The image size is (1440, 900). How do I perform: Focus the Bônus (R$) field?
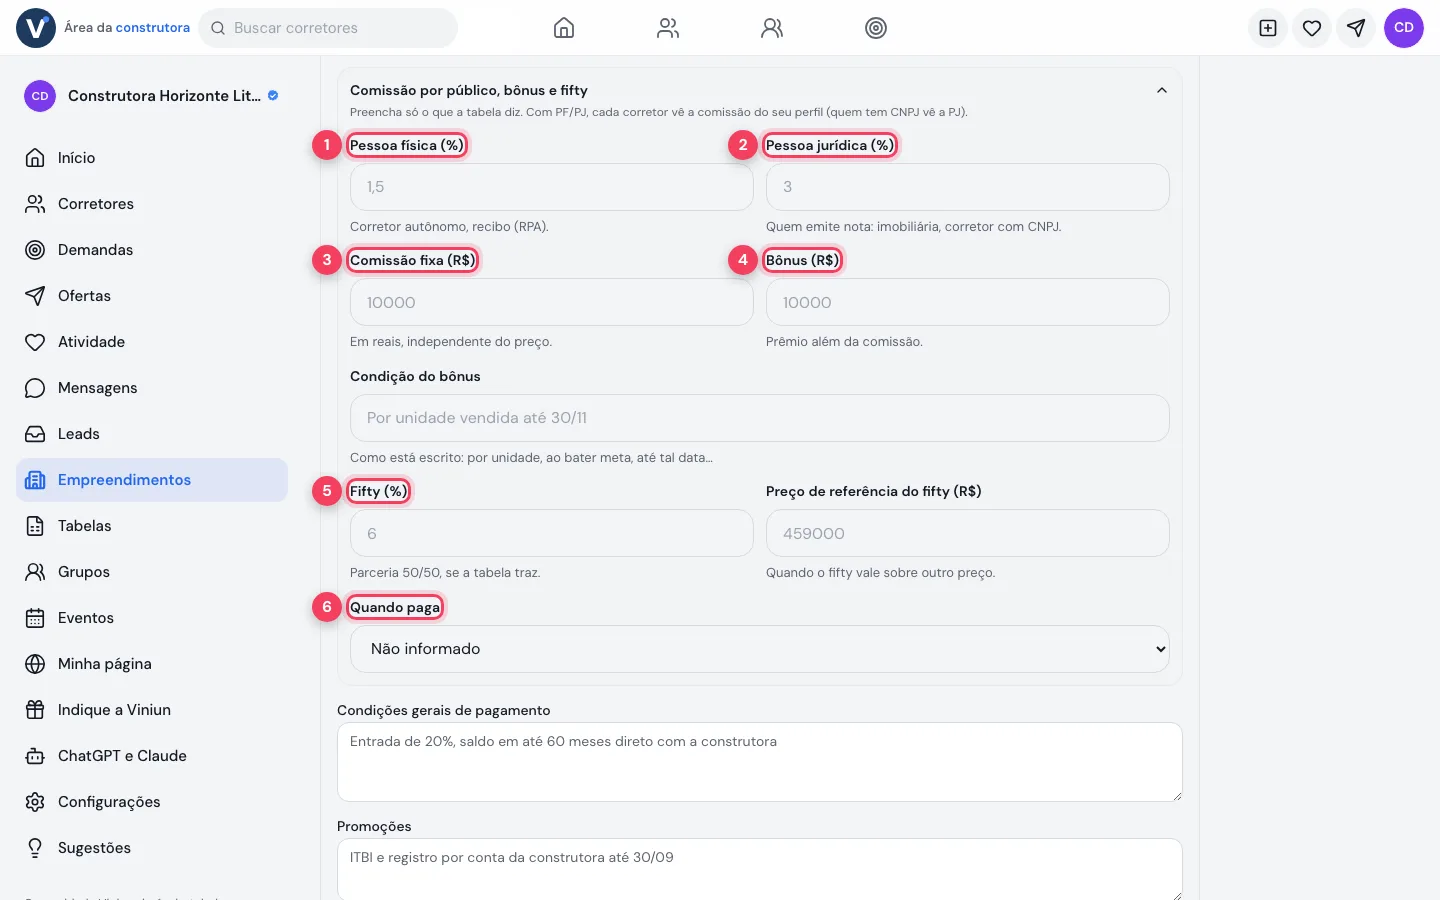click(x=968, y=302)
